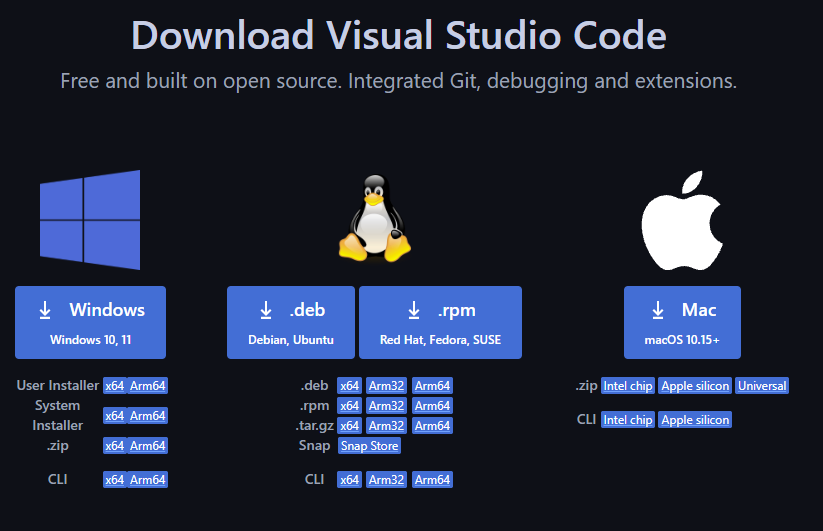
Task: Open the Linux .rpm Arm64 link
Action: click(432, 406)
